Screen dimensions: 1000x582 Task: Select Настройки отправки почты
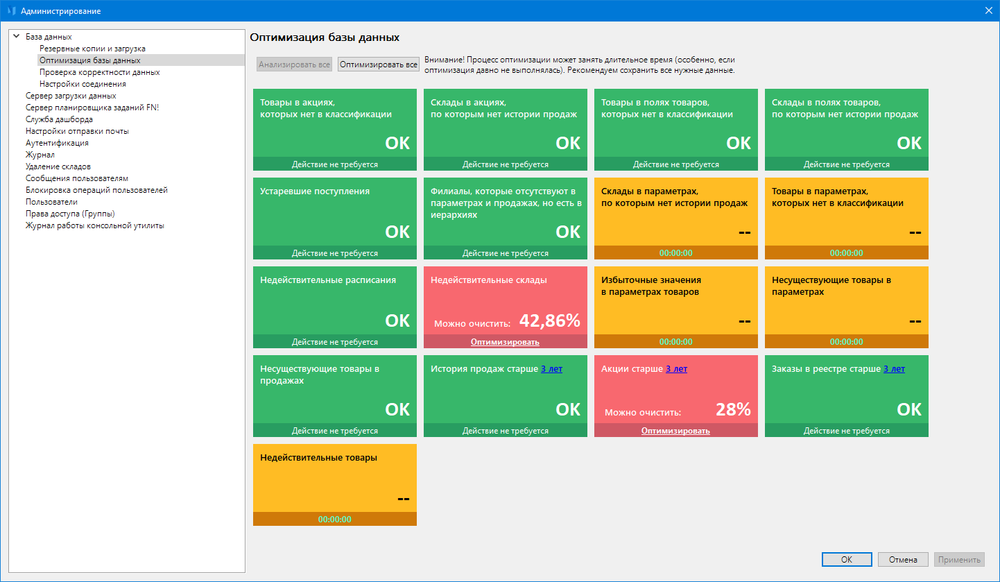pyautogui.click(x=76, y=131)
